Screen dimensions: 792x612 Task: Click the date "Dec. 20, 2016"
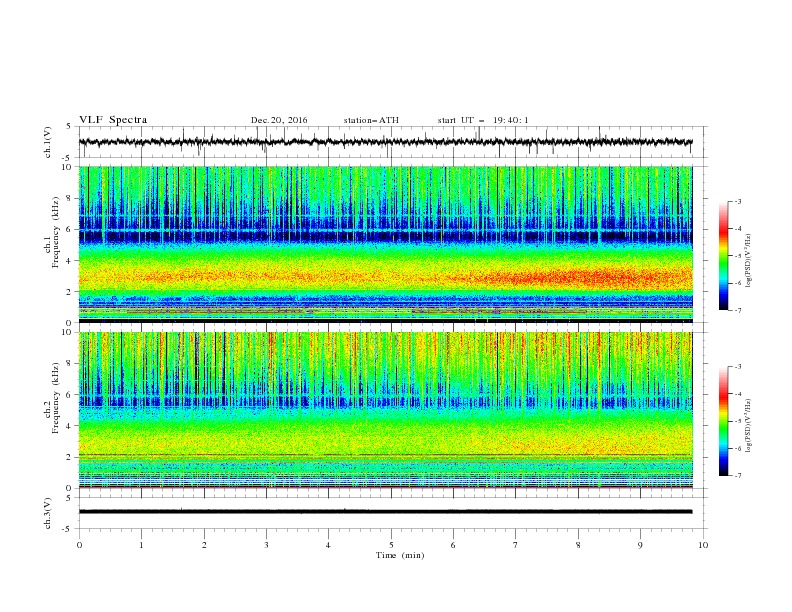(x=279, y=120)
